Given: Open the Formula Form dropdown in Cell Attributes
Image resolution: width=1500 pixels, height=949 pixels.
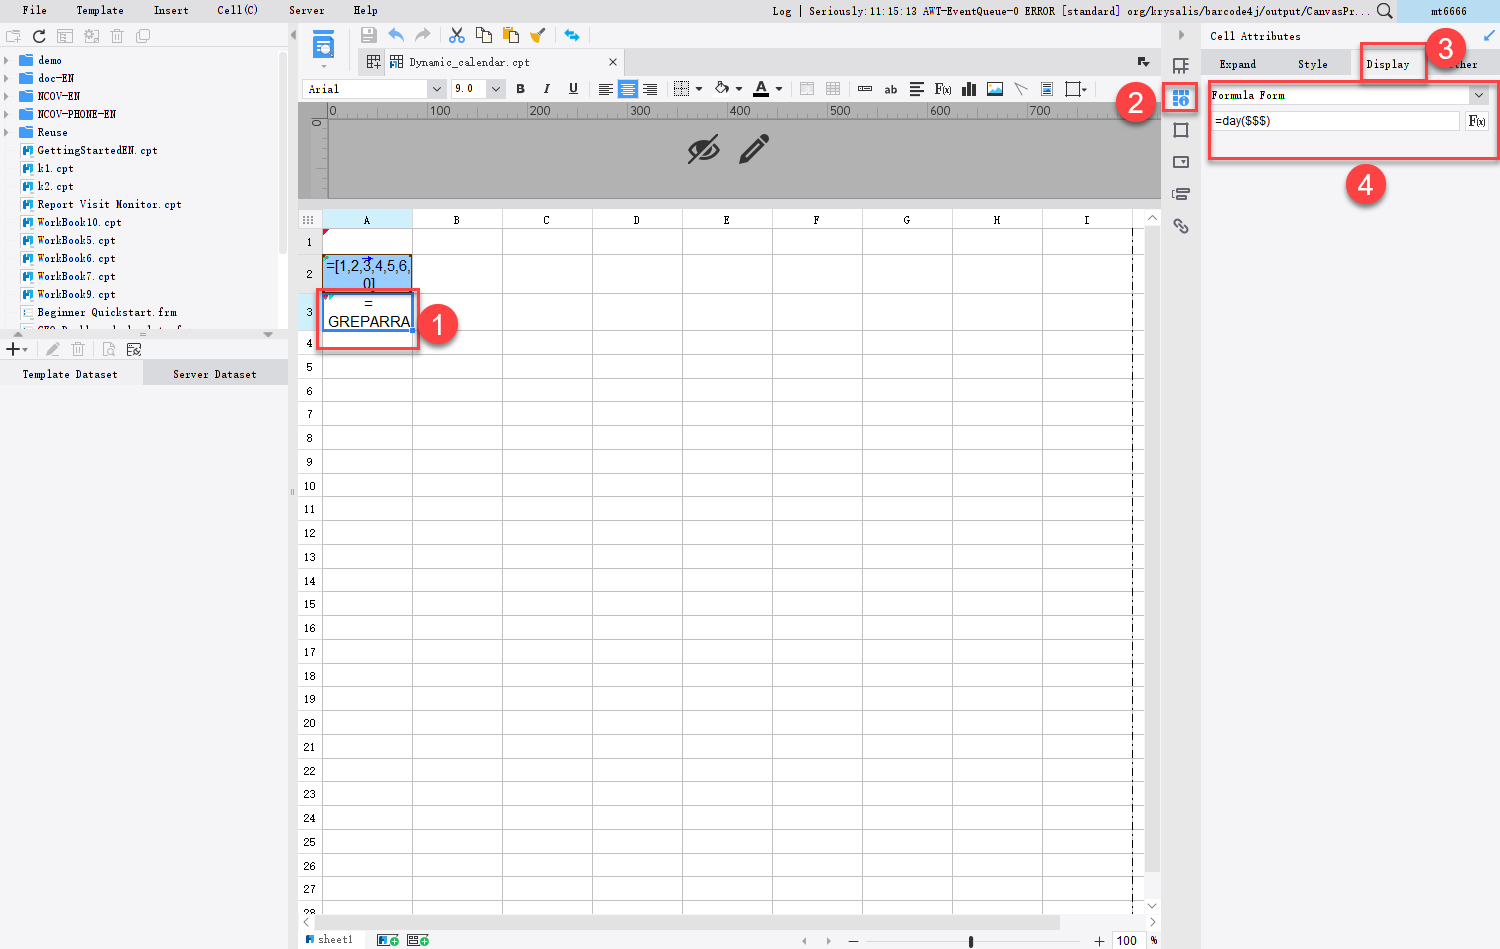Looking at the screenshot, I should (1479, 95).
